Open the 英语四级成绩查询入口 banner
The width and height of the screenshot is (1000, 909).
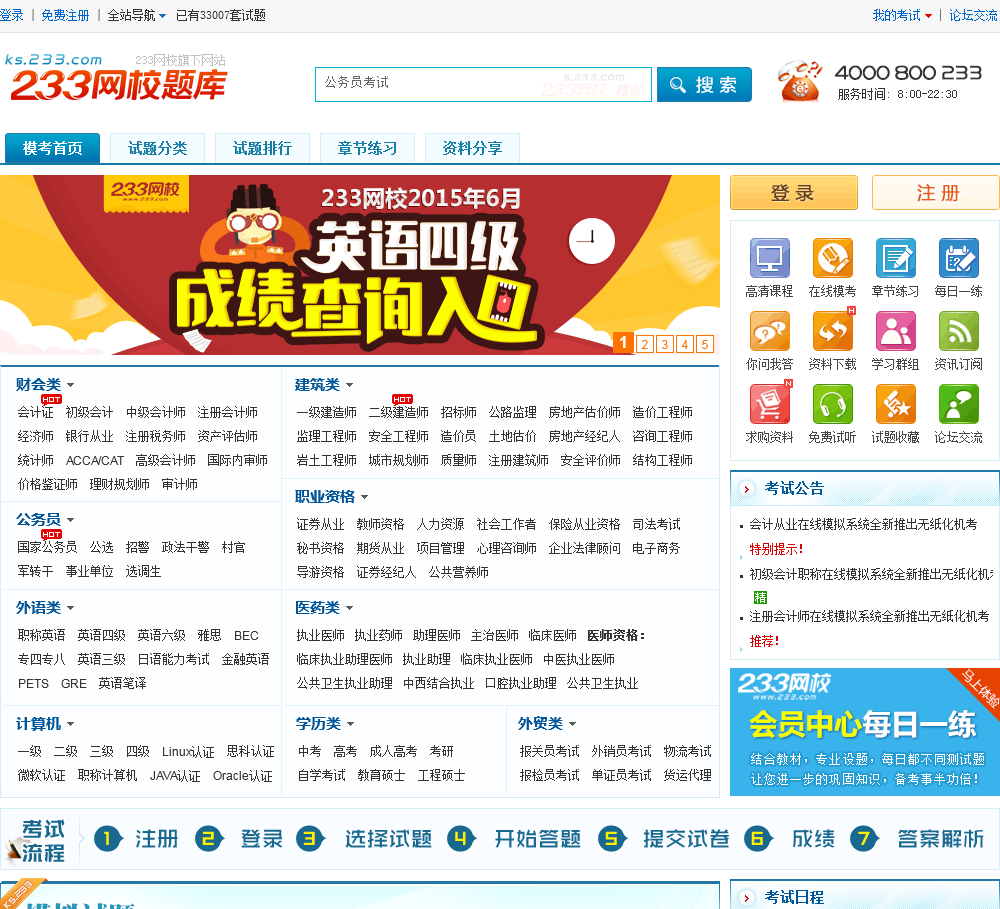point(360,265)
